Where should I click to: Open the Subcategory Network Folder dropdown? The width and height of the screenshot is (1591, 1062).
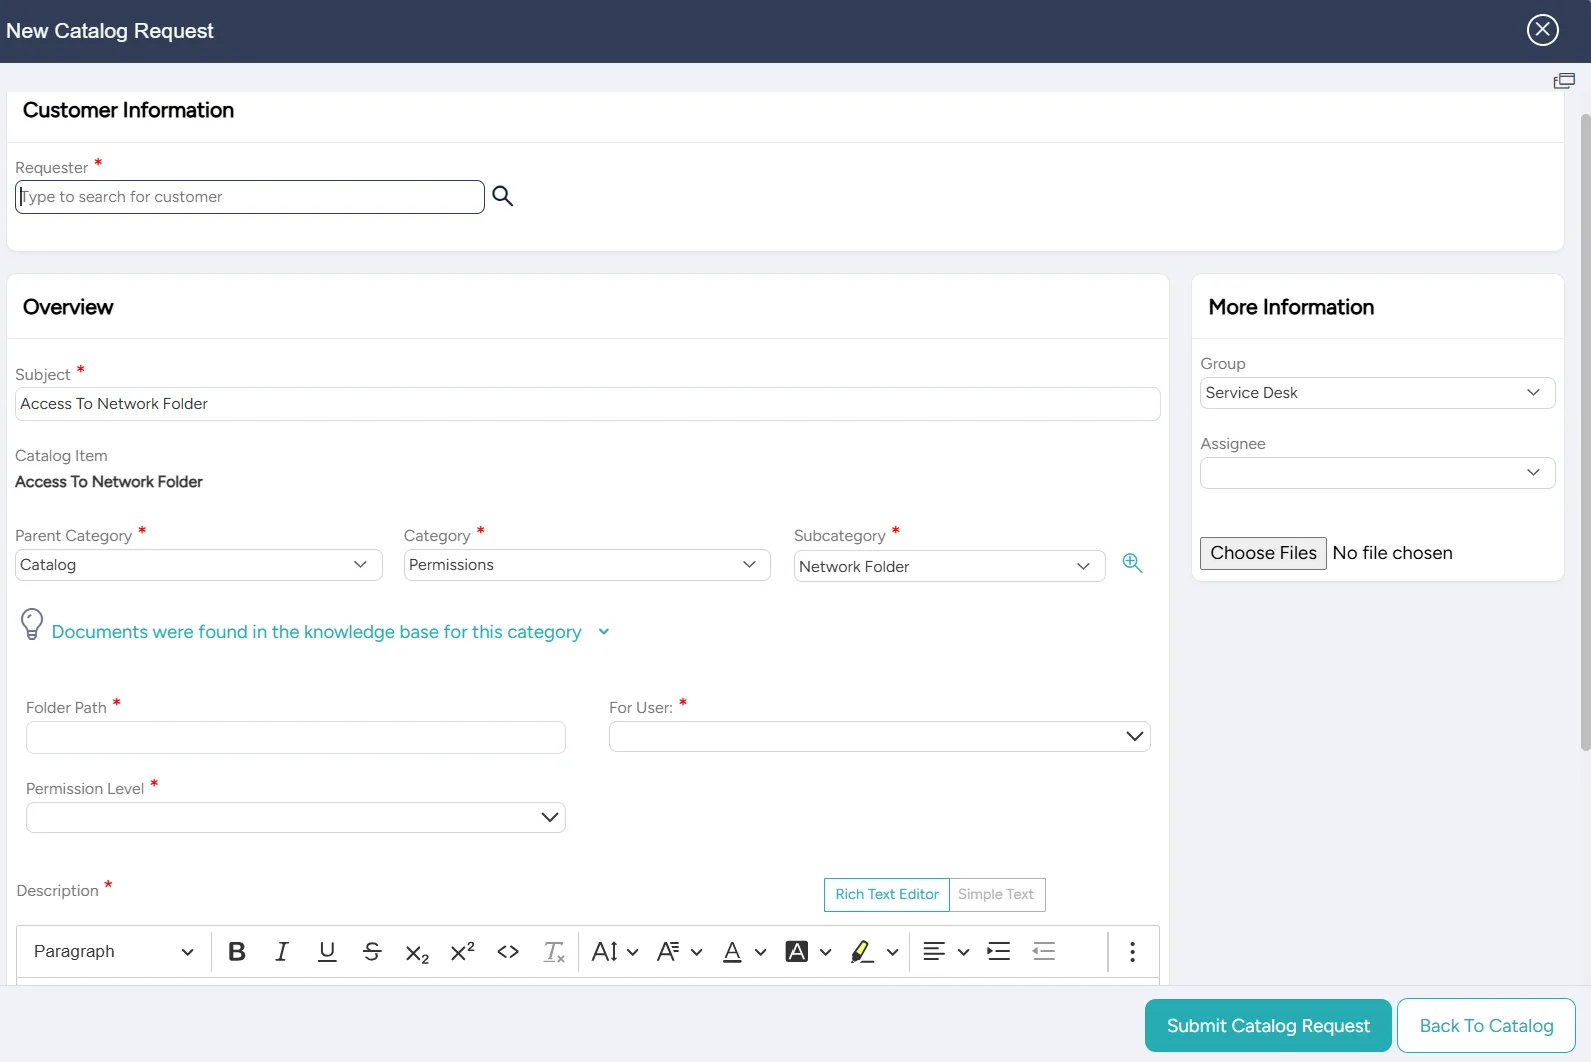click(x=949, y=566)
